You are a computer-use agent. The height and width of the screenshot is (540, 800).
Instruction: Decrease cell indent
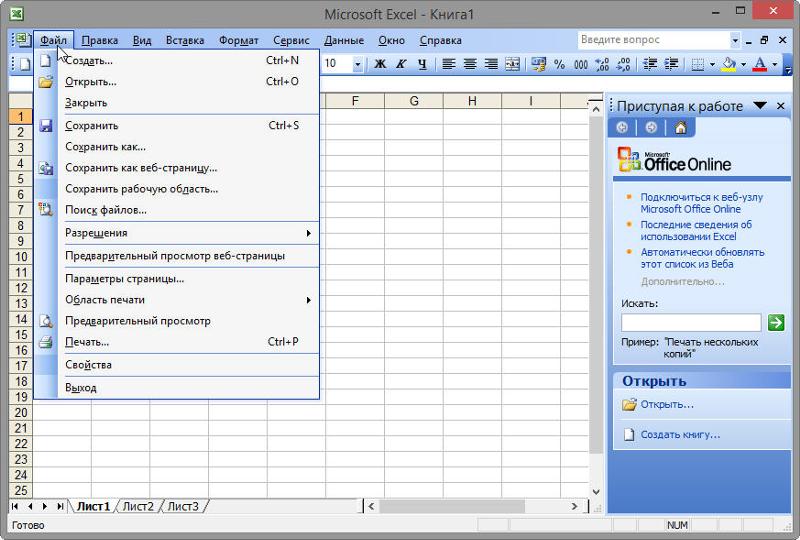click(650, 64)
